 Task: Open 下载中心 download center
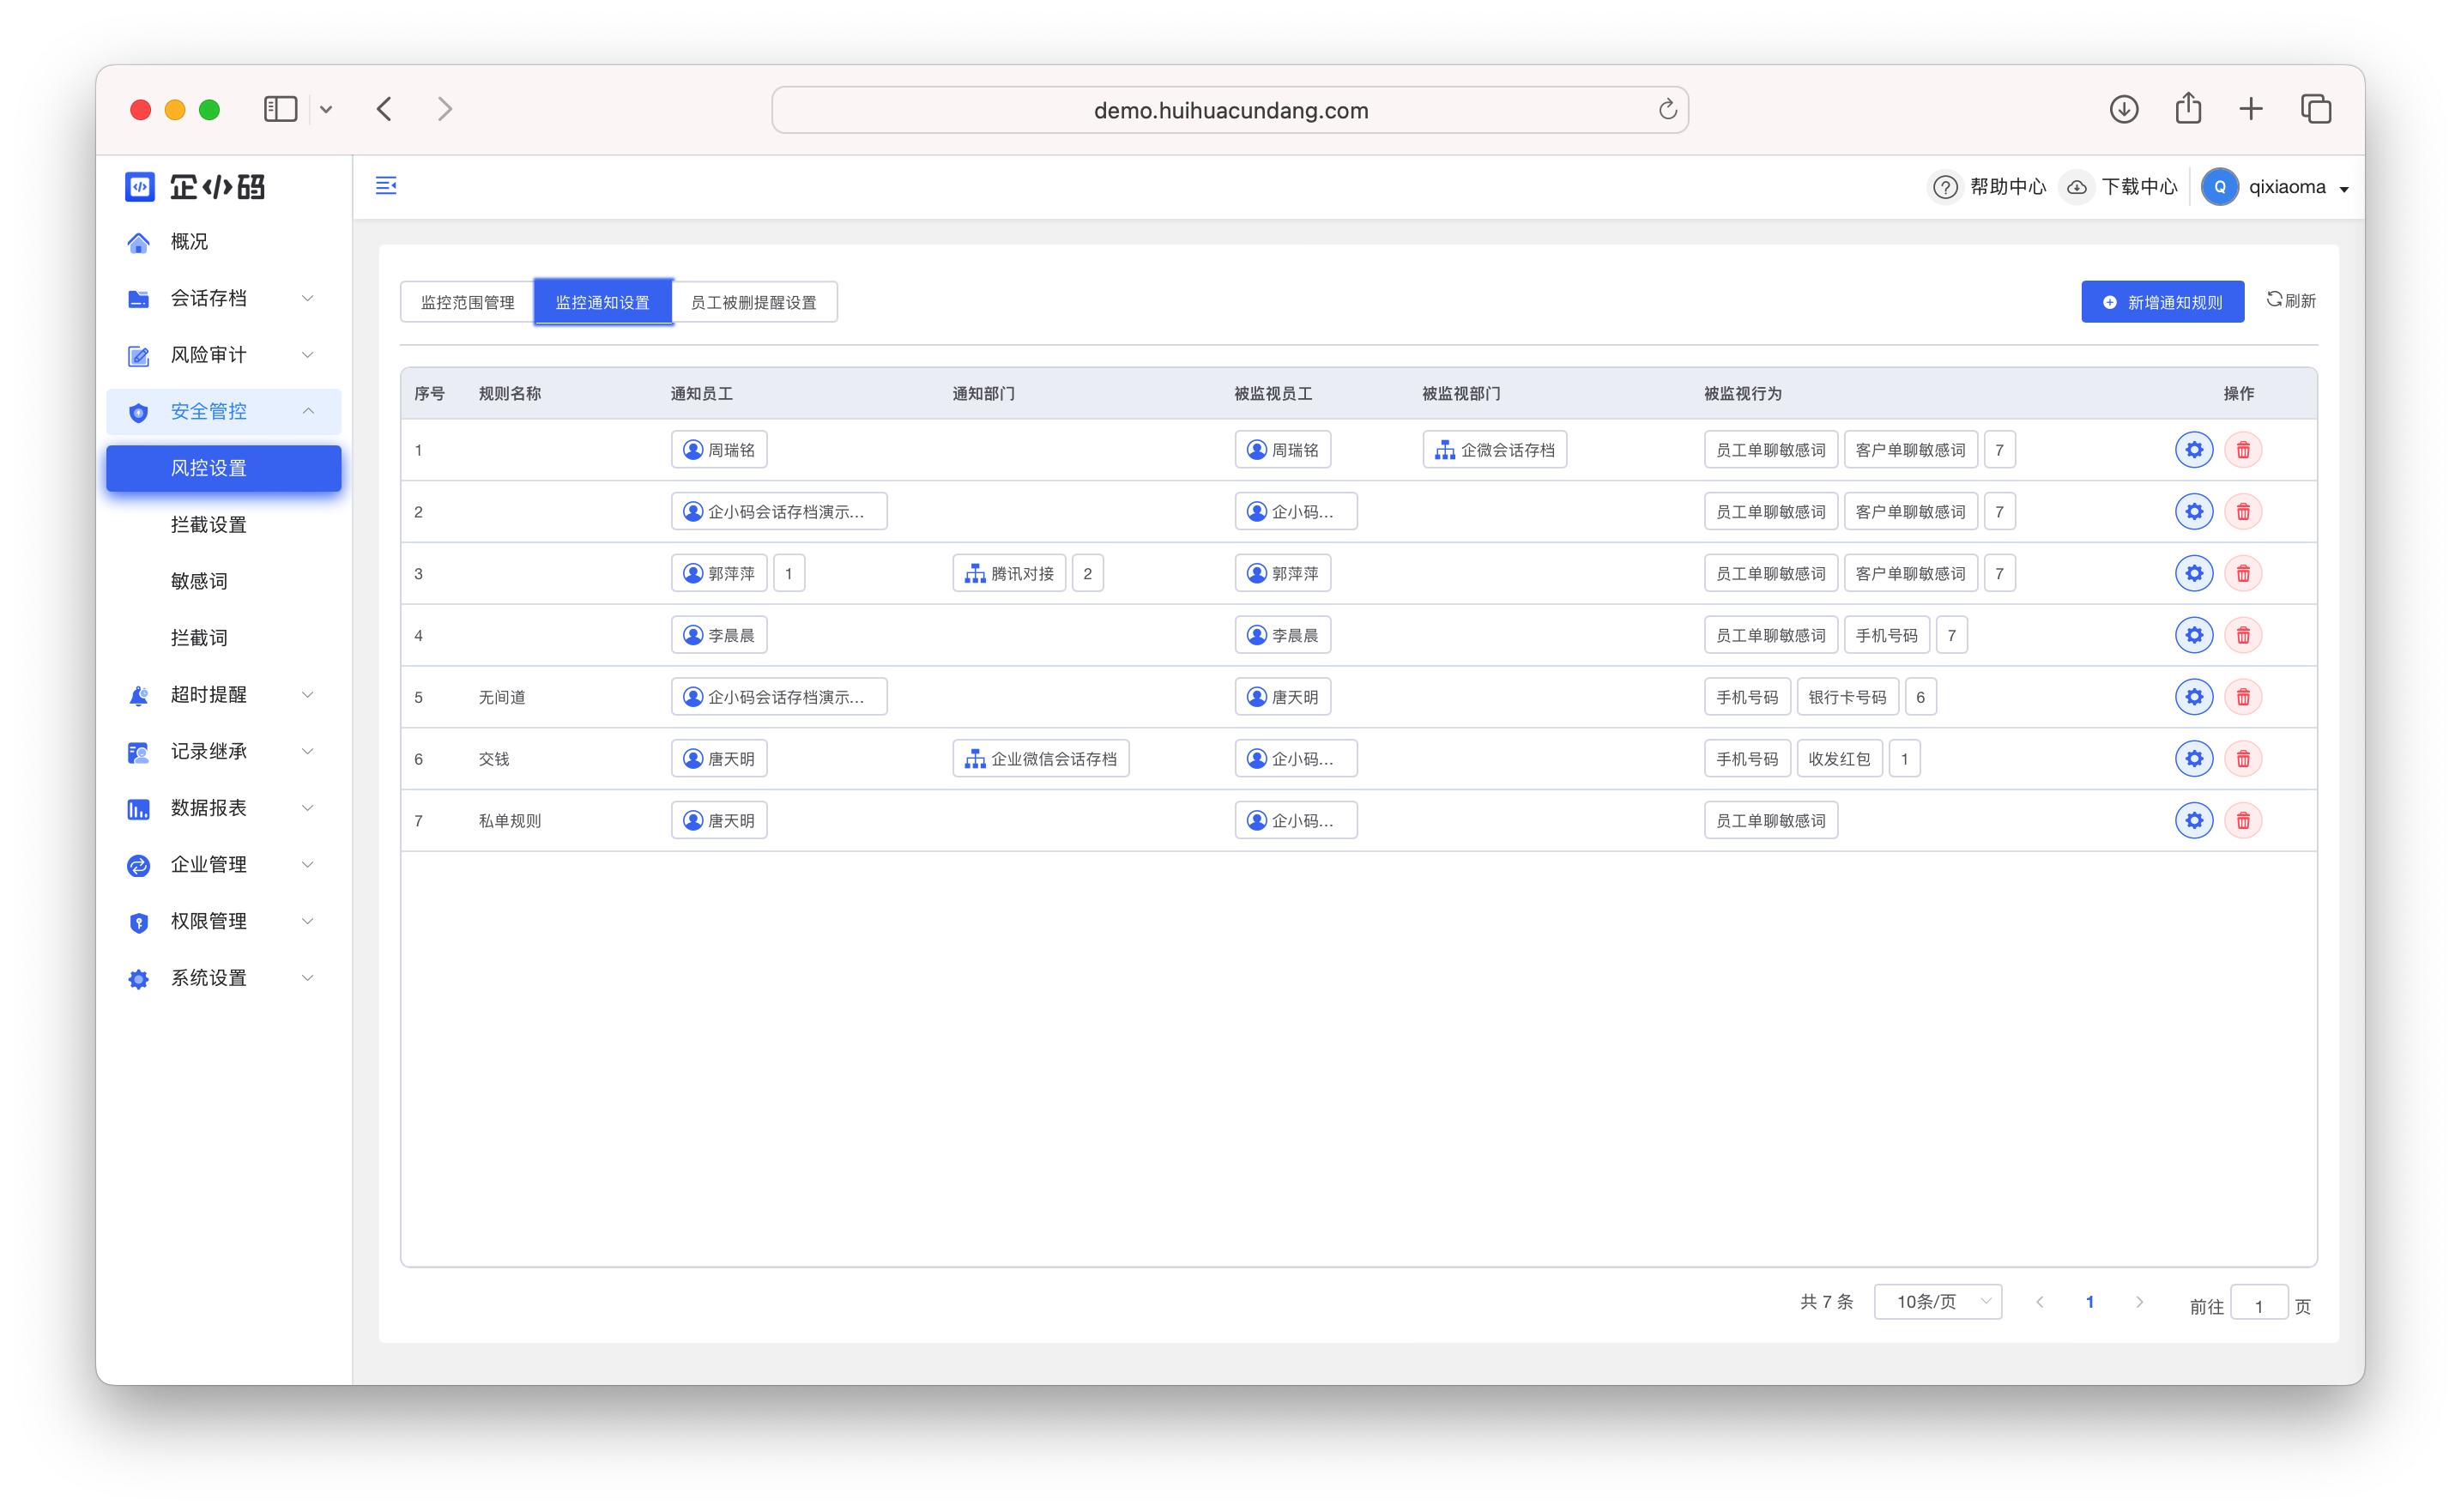(x=2119, y=187)
